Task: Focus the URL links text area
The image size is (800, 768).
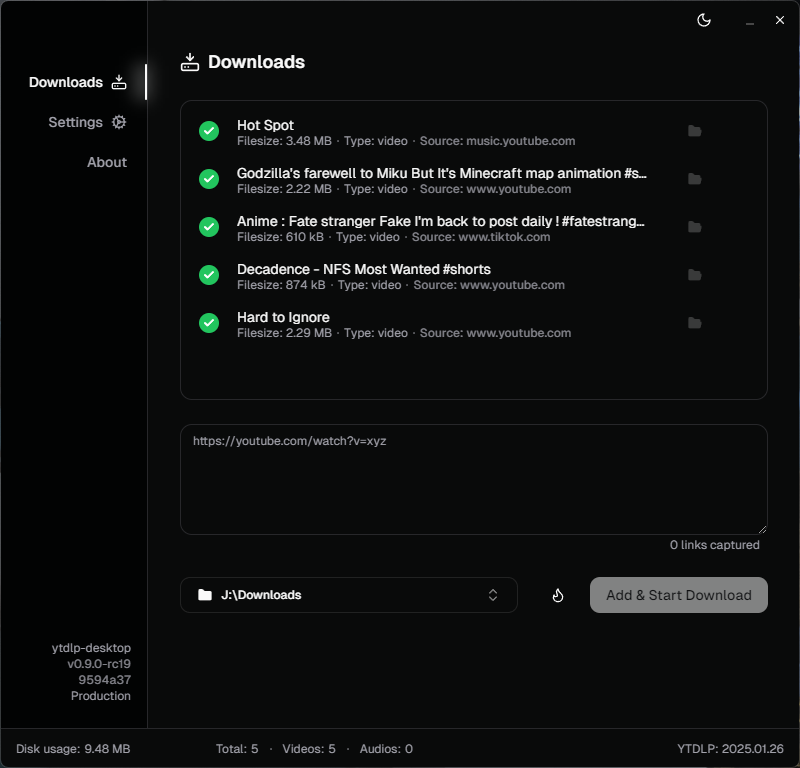Action: [x=473, y=480]
